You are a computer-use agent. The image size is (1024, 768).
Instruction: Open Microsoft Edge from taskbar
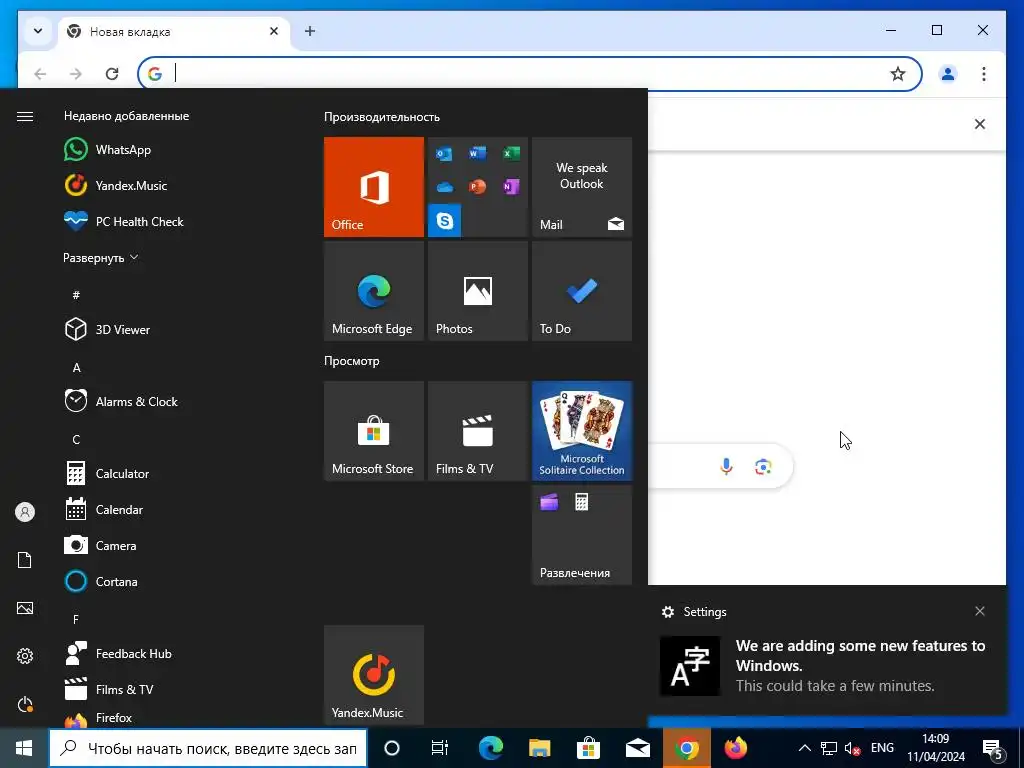(490, 748)
